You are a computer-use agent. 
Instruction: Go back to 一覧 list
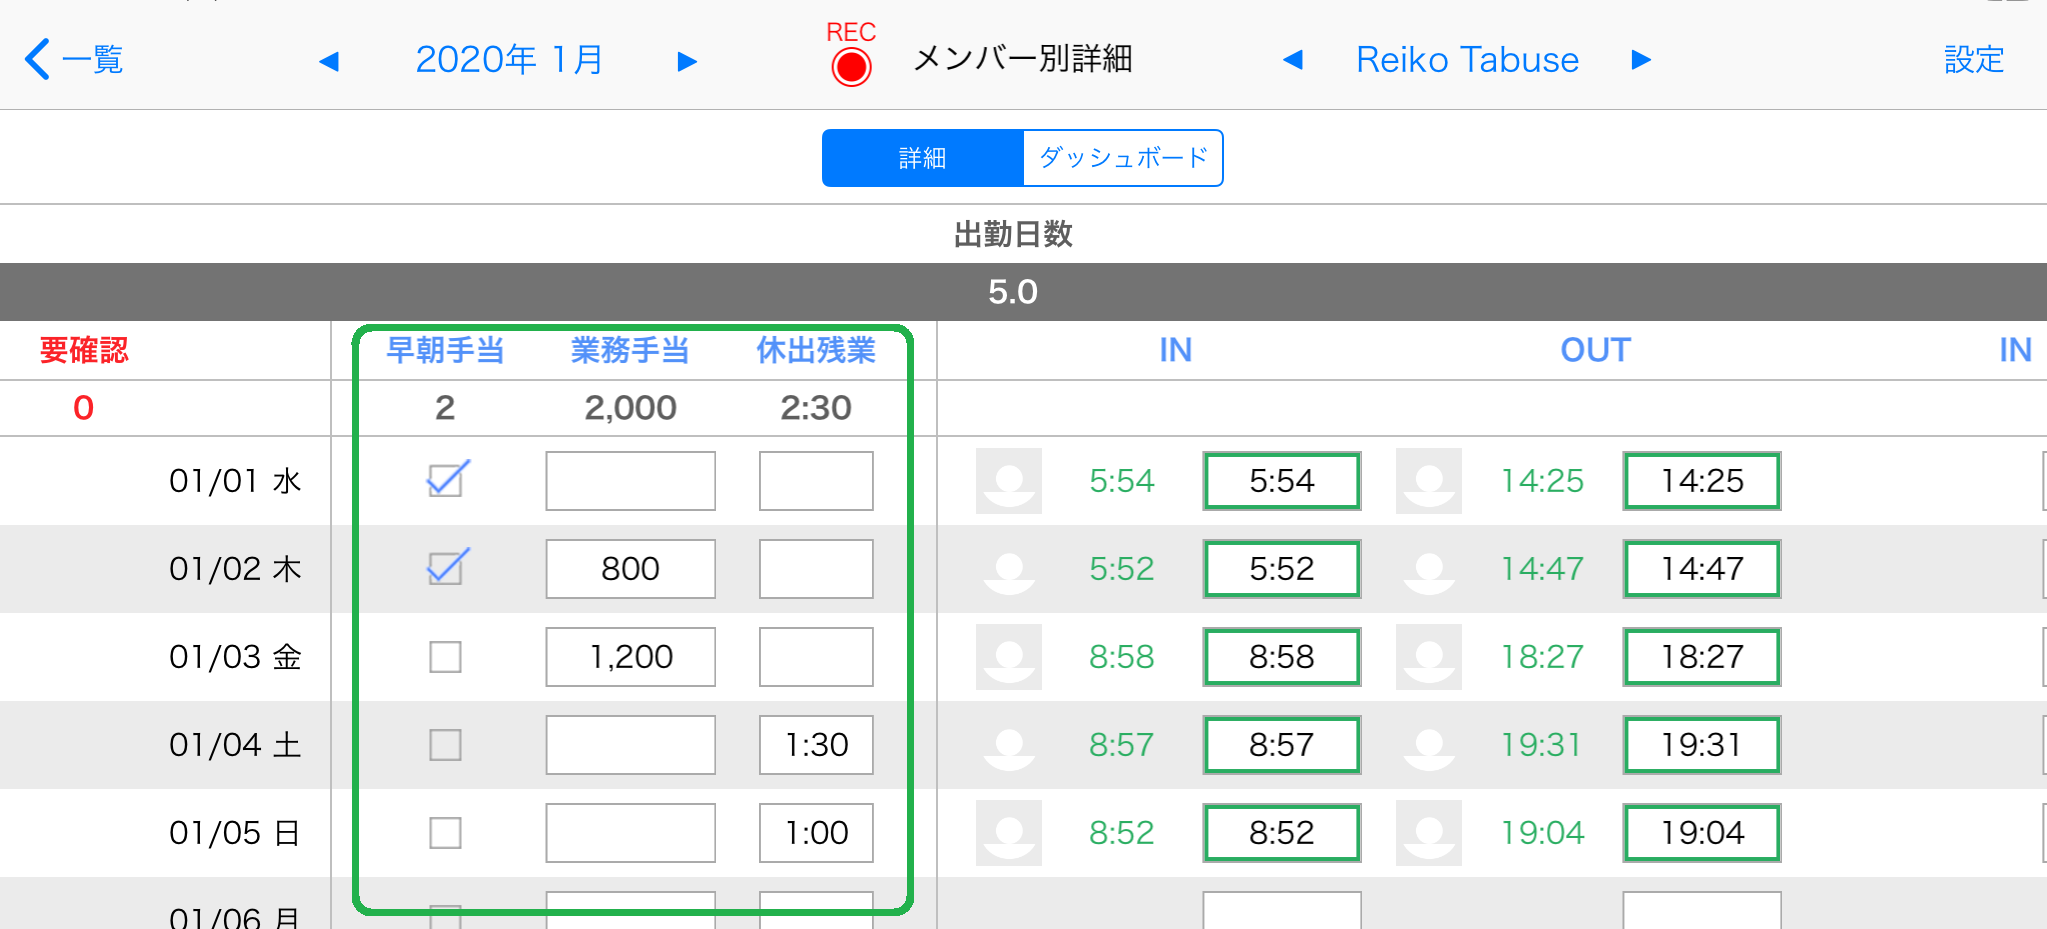(x=74, y=60)
